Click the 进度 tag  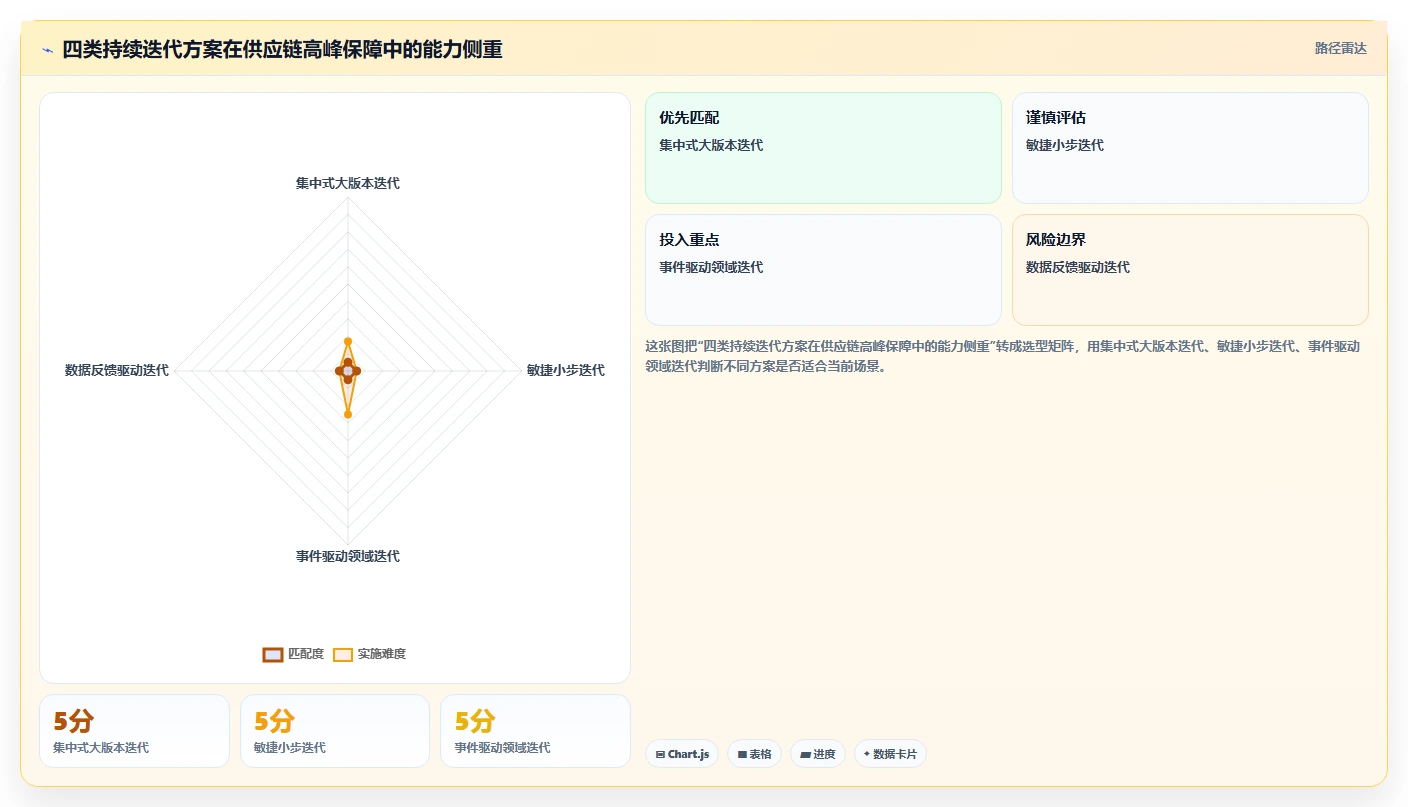point(818,754)
